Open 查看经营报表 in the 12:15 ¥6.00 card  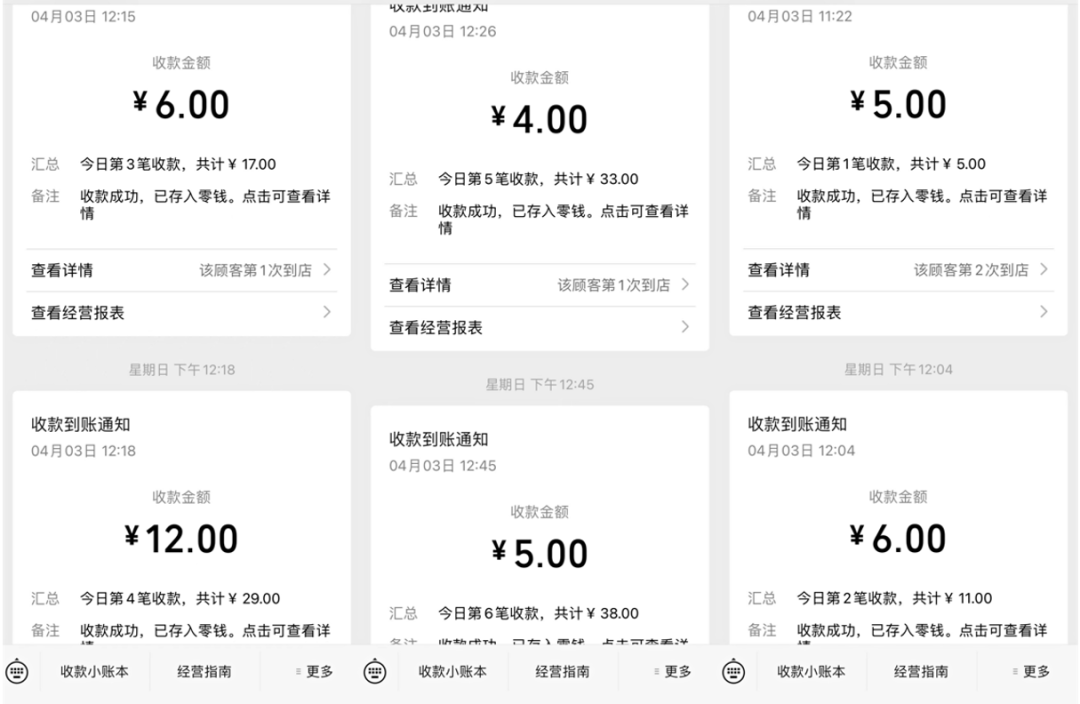[78, 313]
